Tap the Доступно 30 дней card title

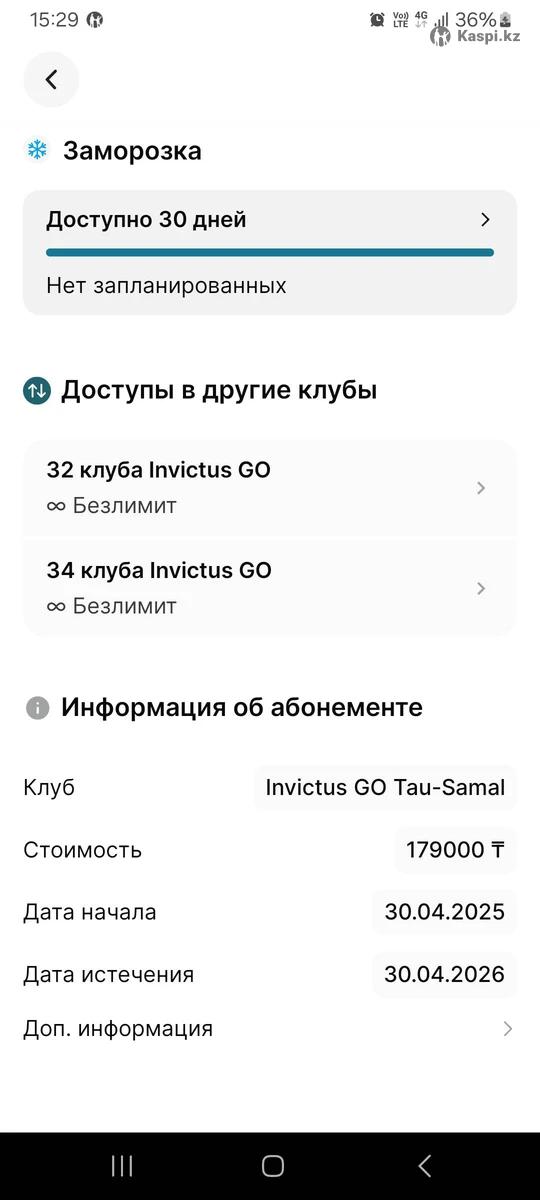(146, 220)
